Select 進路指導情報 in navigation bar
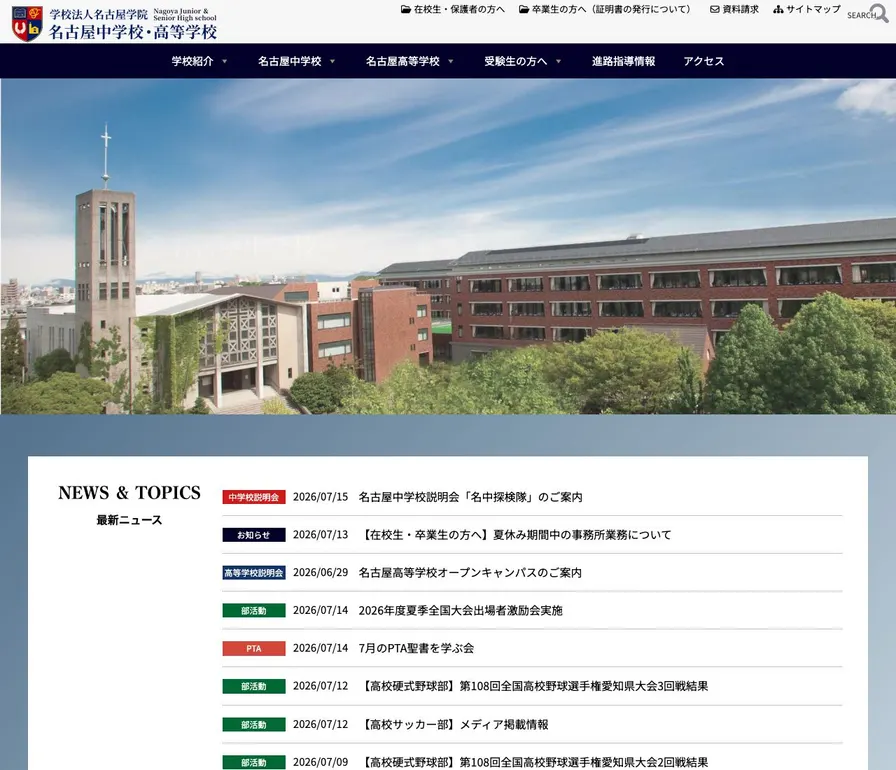 click(623, 61)
